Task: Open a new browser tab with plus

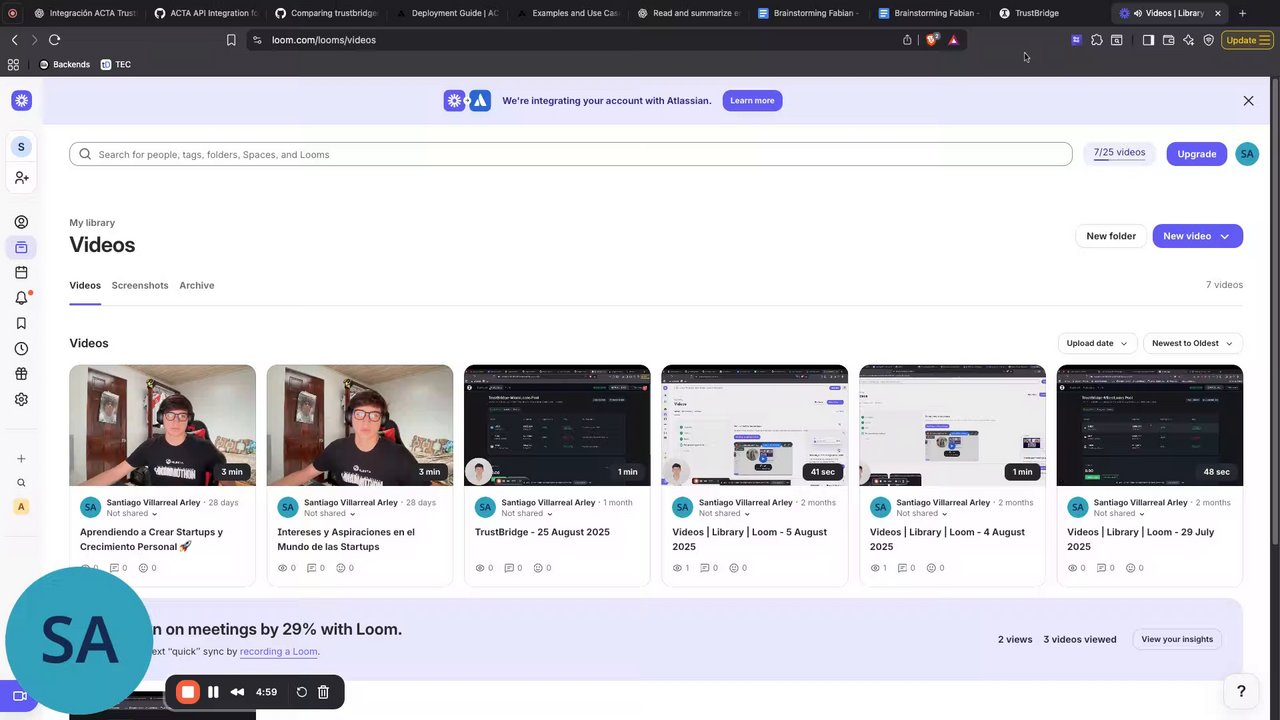Action: (1242, 13)
